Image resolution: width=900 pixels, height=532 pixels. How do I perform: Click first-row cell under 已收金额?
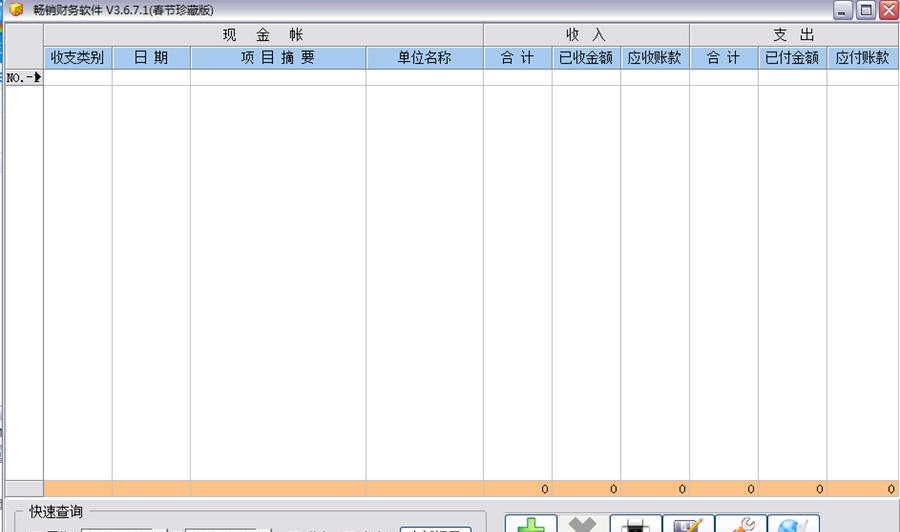point(587,77)
